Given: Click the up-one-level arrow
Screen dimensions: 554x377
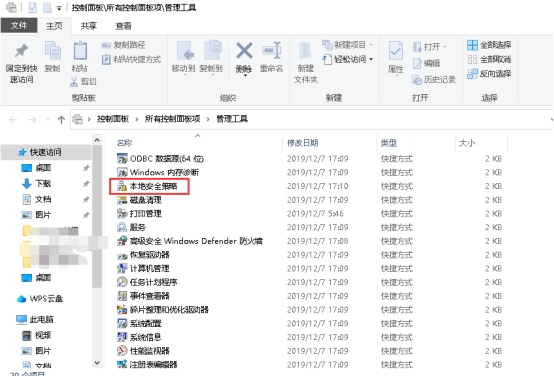Looking at the screenshot, I should (x=61, y=119).
